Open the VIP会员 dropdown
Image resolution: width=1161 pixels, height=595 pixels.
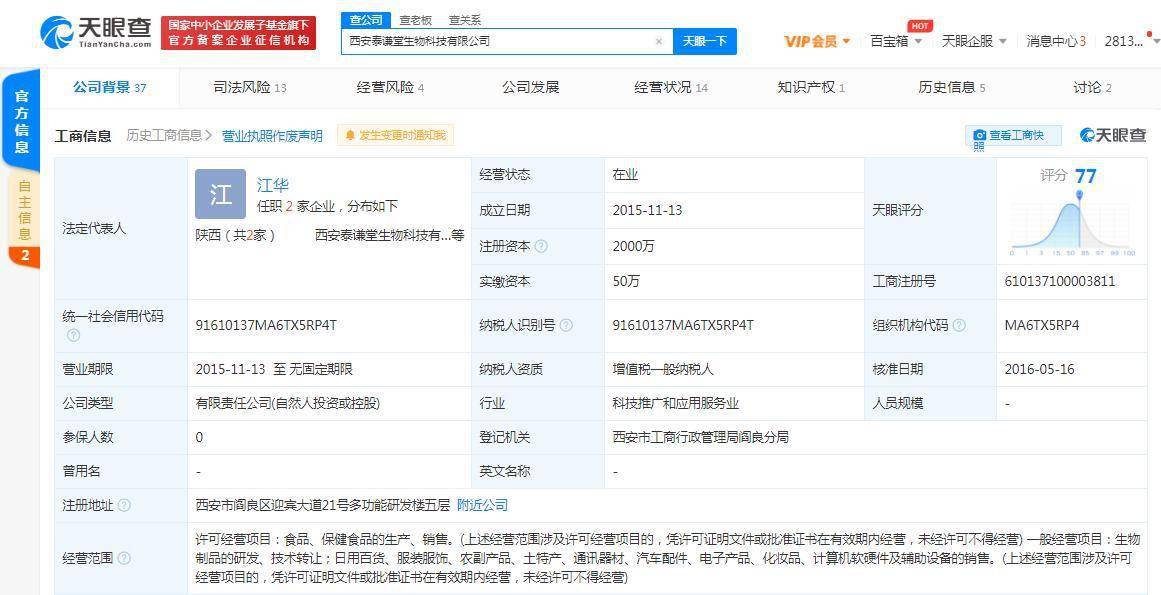pyautogui.click(x=817, y=41)
